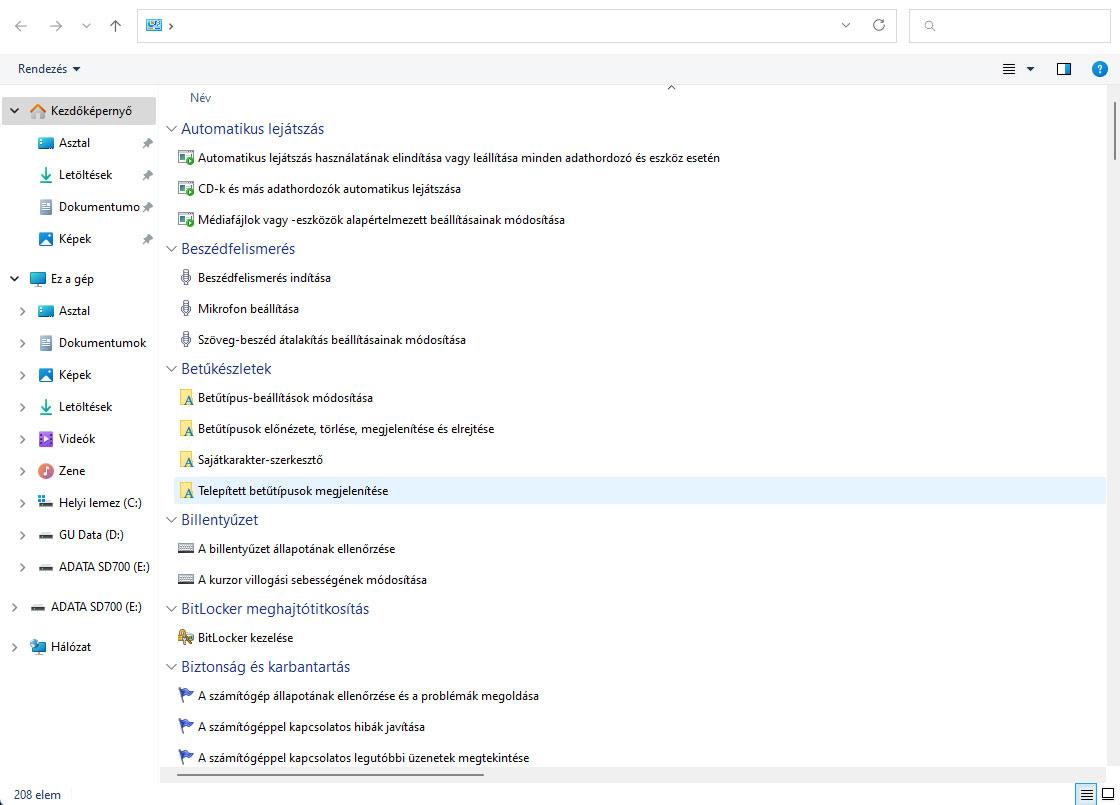The width and height of the screenshot is (1120, 805).
Task: Click the microphone icon beside Mikrofon beállítása
Action: (185, 308)
